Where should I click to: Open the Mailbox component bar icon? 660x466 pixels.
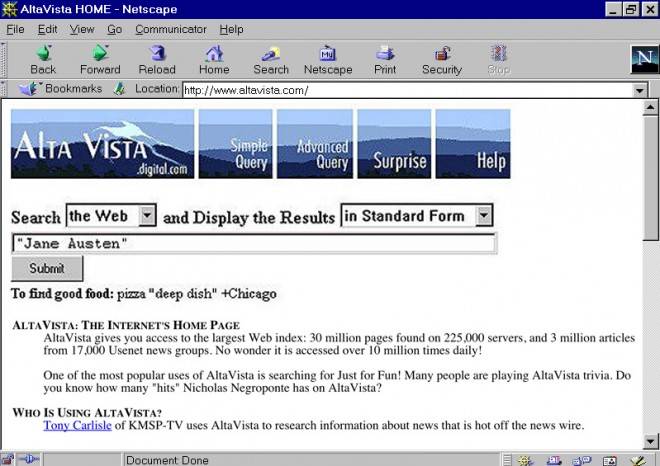pos(554,461)
